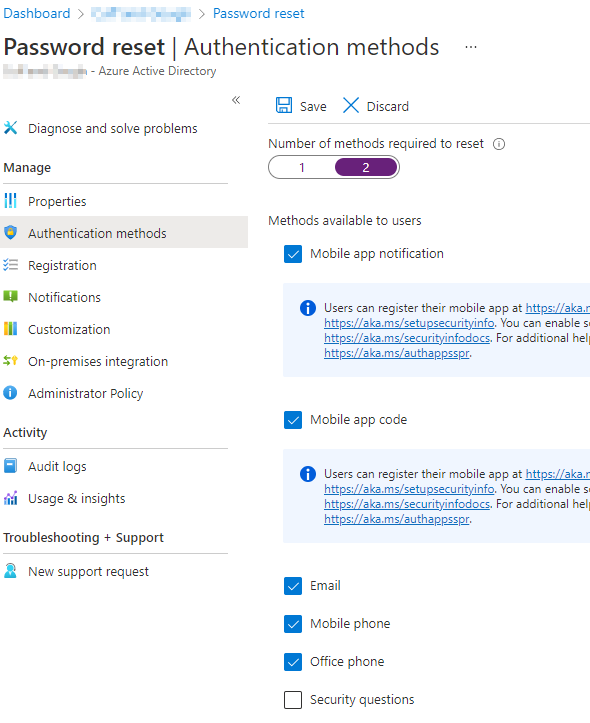Set required methods to 1
This screenshot has height=723, width=590.
302,167
